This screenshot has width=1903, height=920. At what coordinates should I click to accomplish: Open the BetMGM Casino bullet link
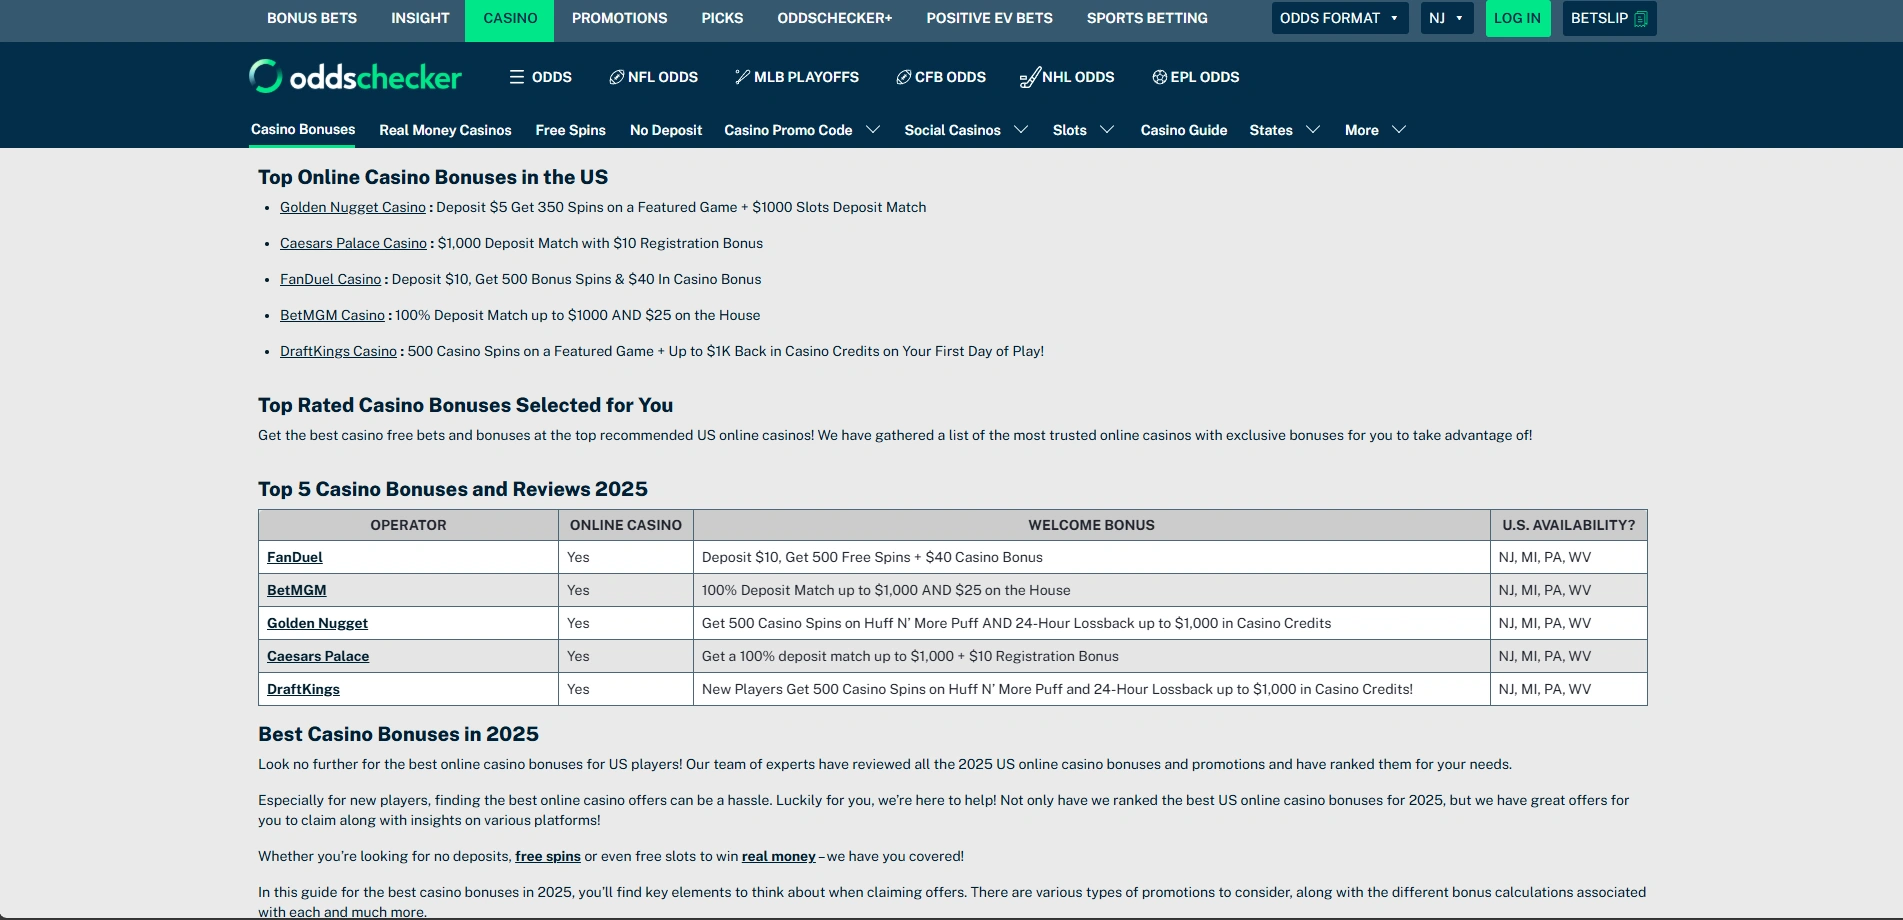pyautogui.click(x=332, y=315)
